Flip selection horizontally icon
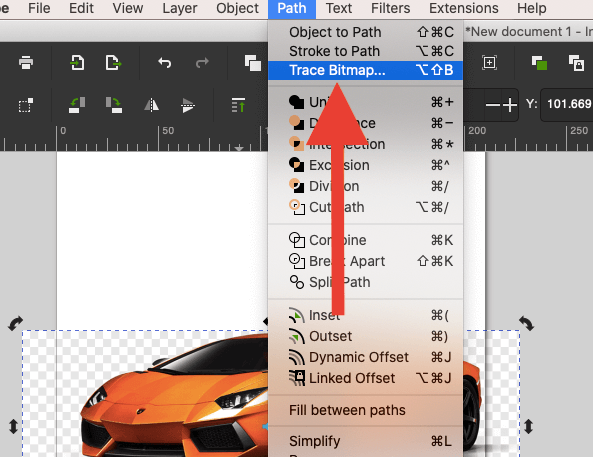This screenshot has width=593, height=457. point(151,105)
